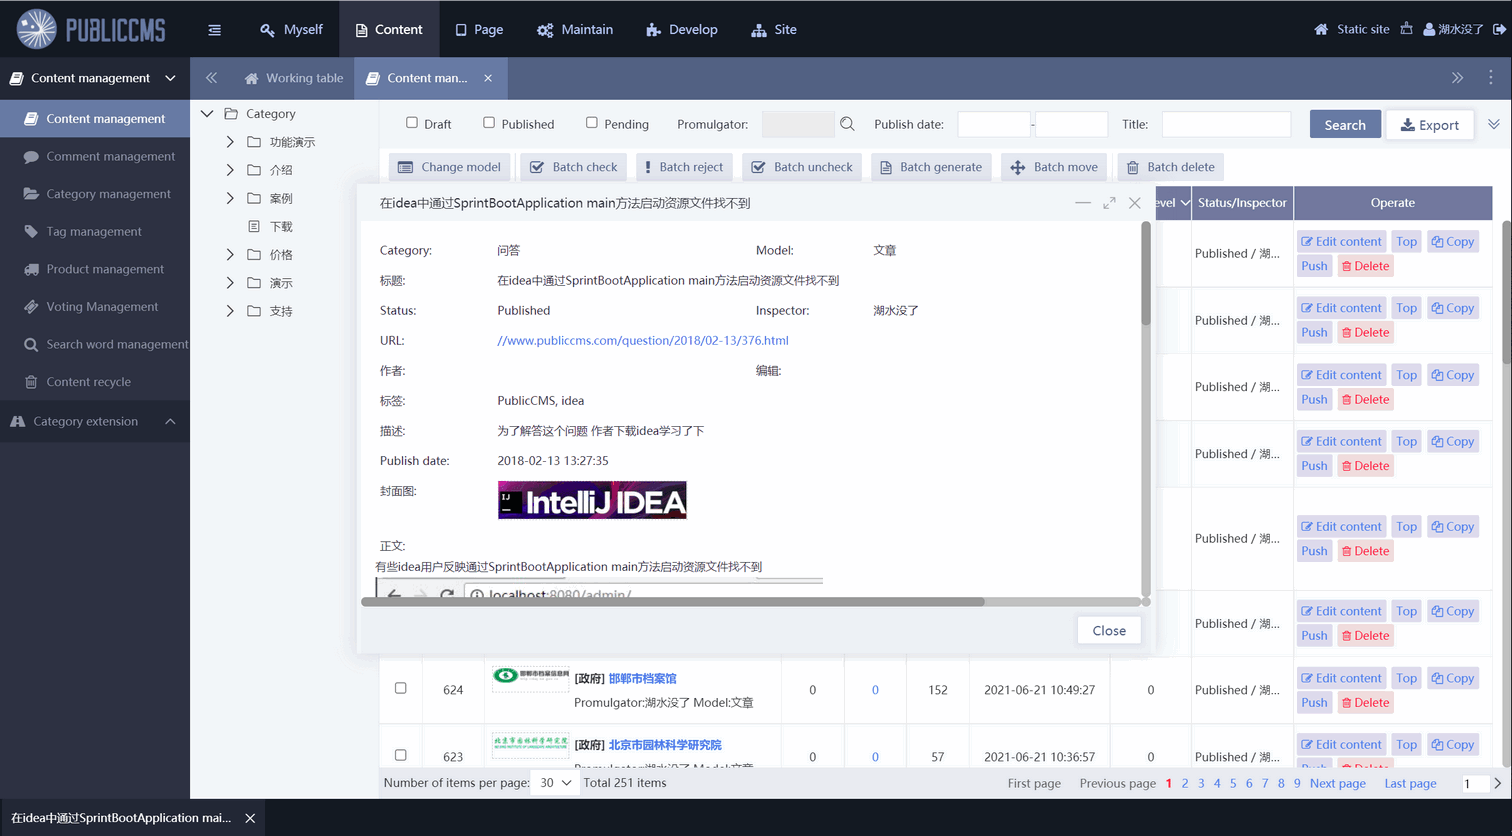
Task: Expand the 价格 category folder
Action: click(x=230, y=255)
